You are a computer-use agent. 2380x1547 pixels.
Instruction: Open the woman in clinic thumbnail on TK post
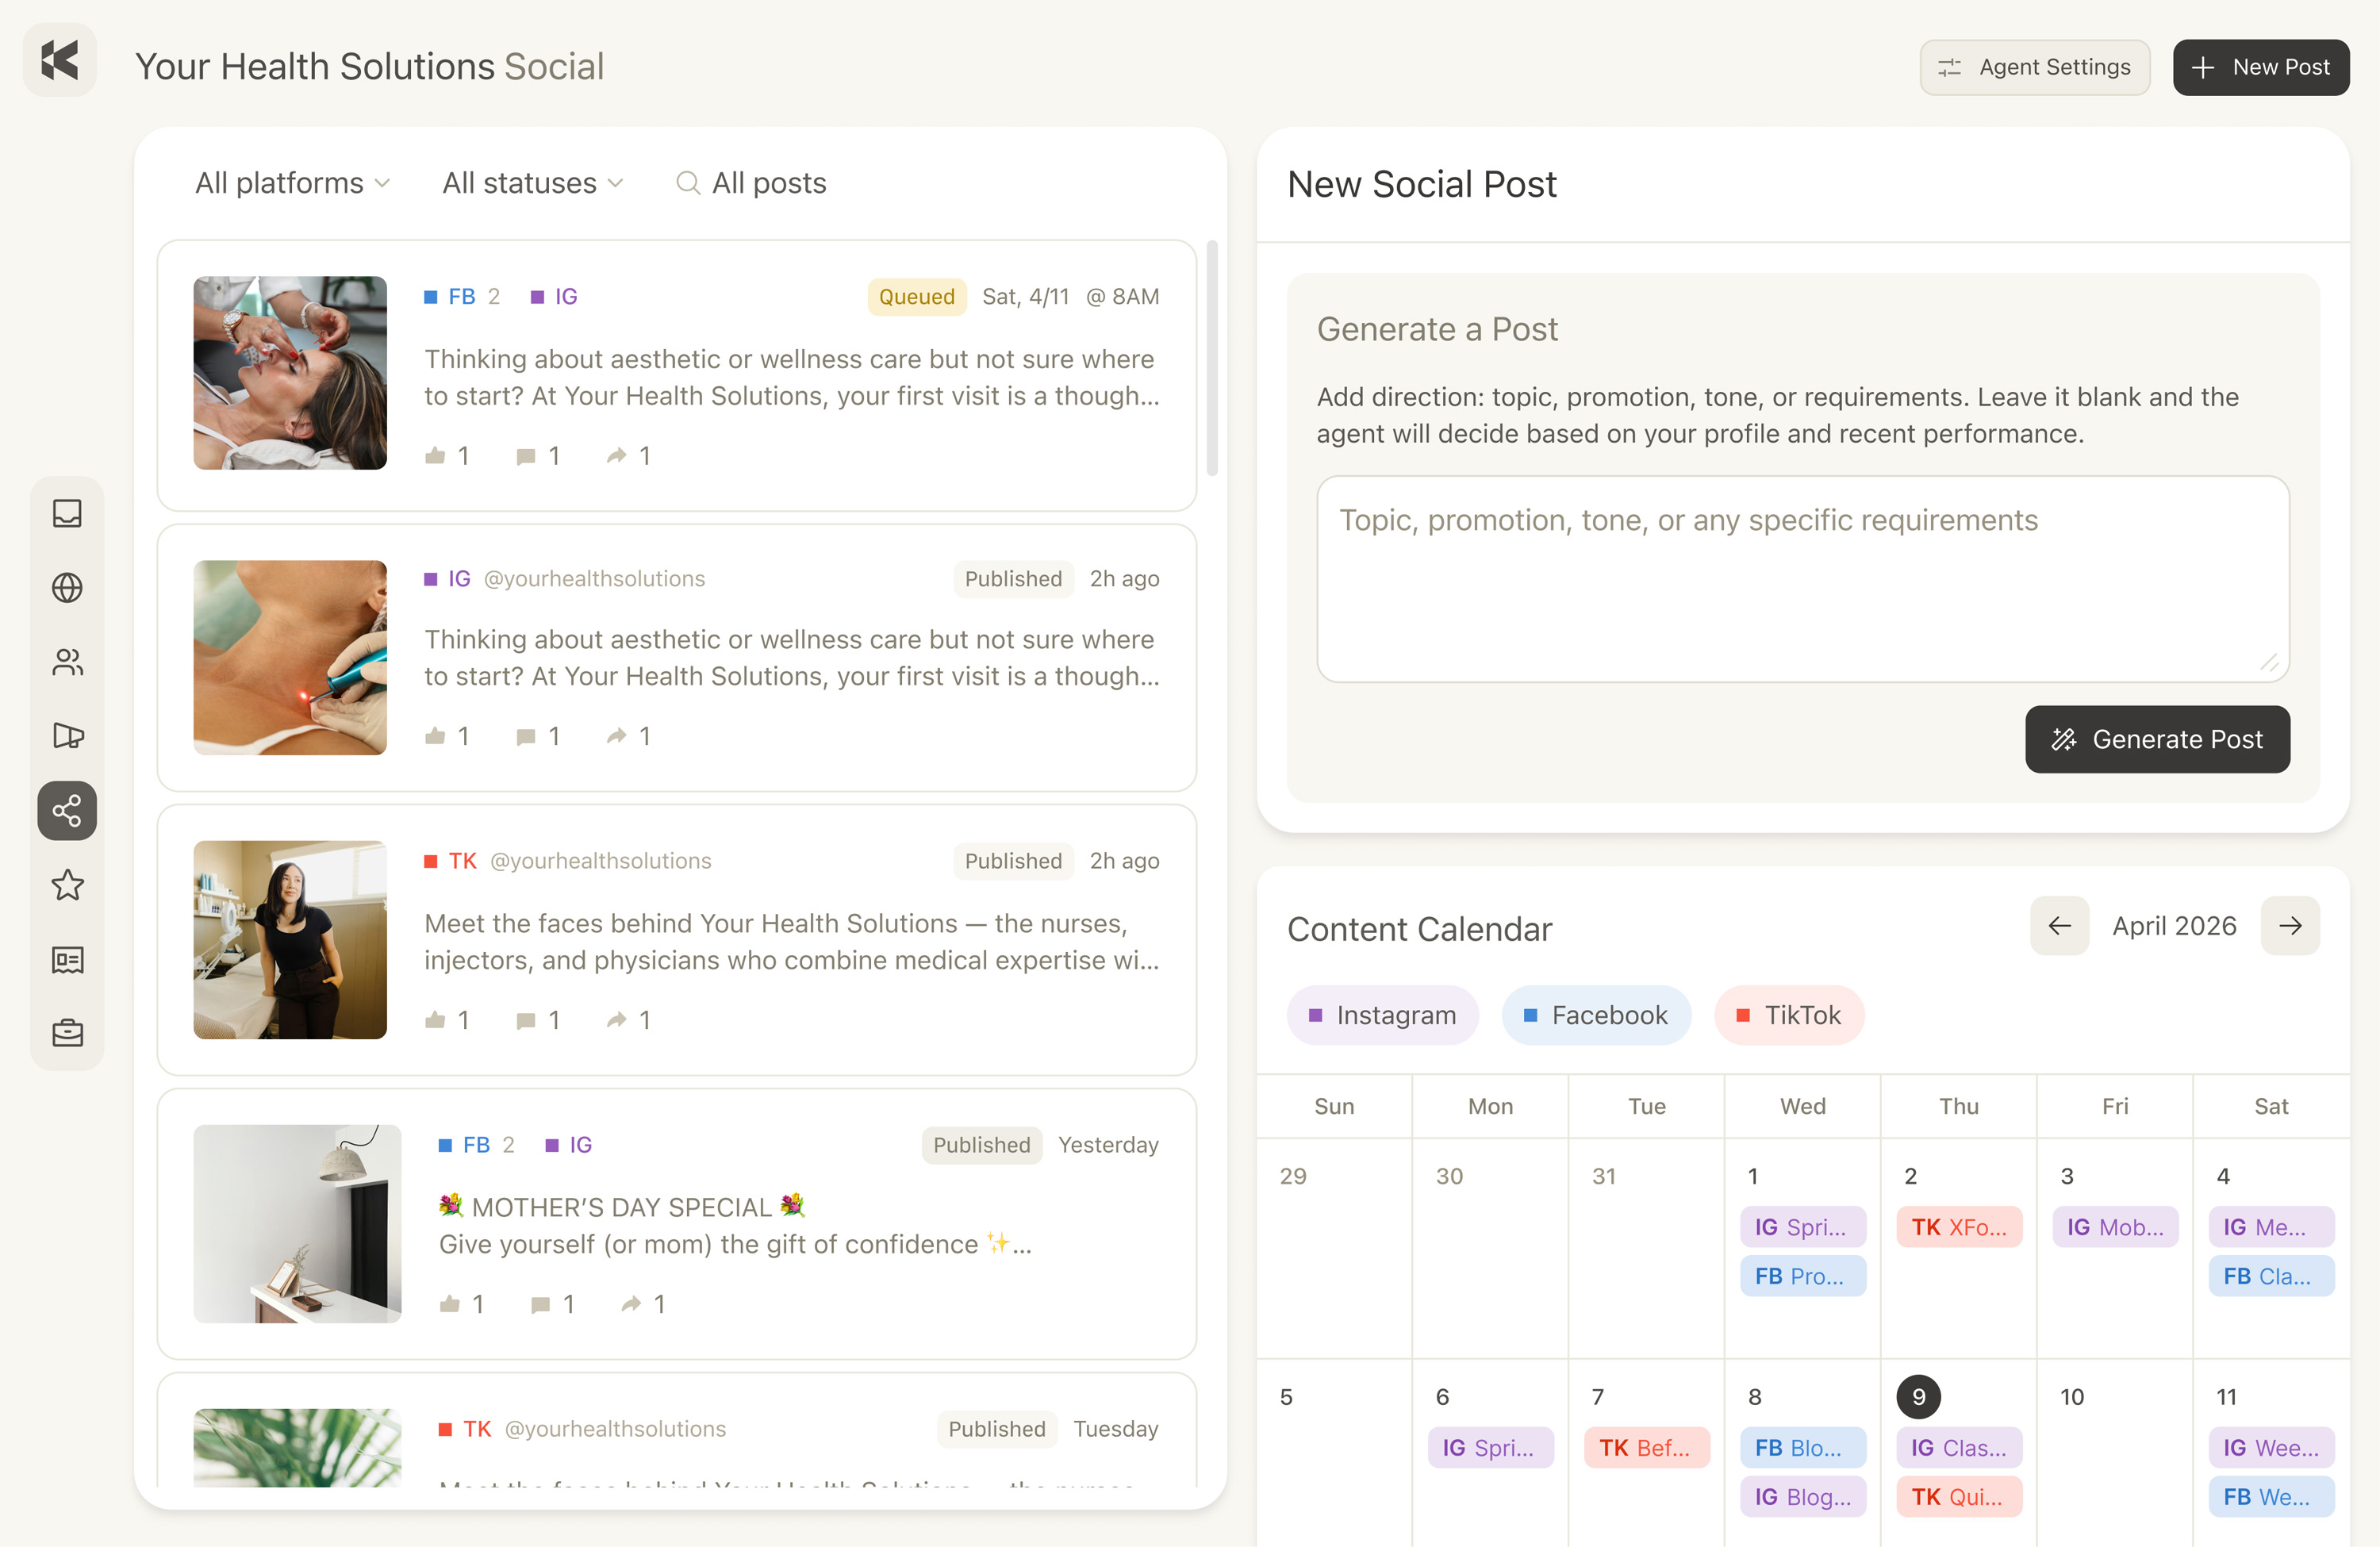tap(290, 940)
